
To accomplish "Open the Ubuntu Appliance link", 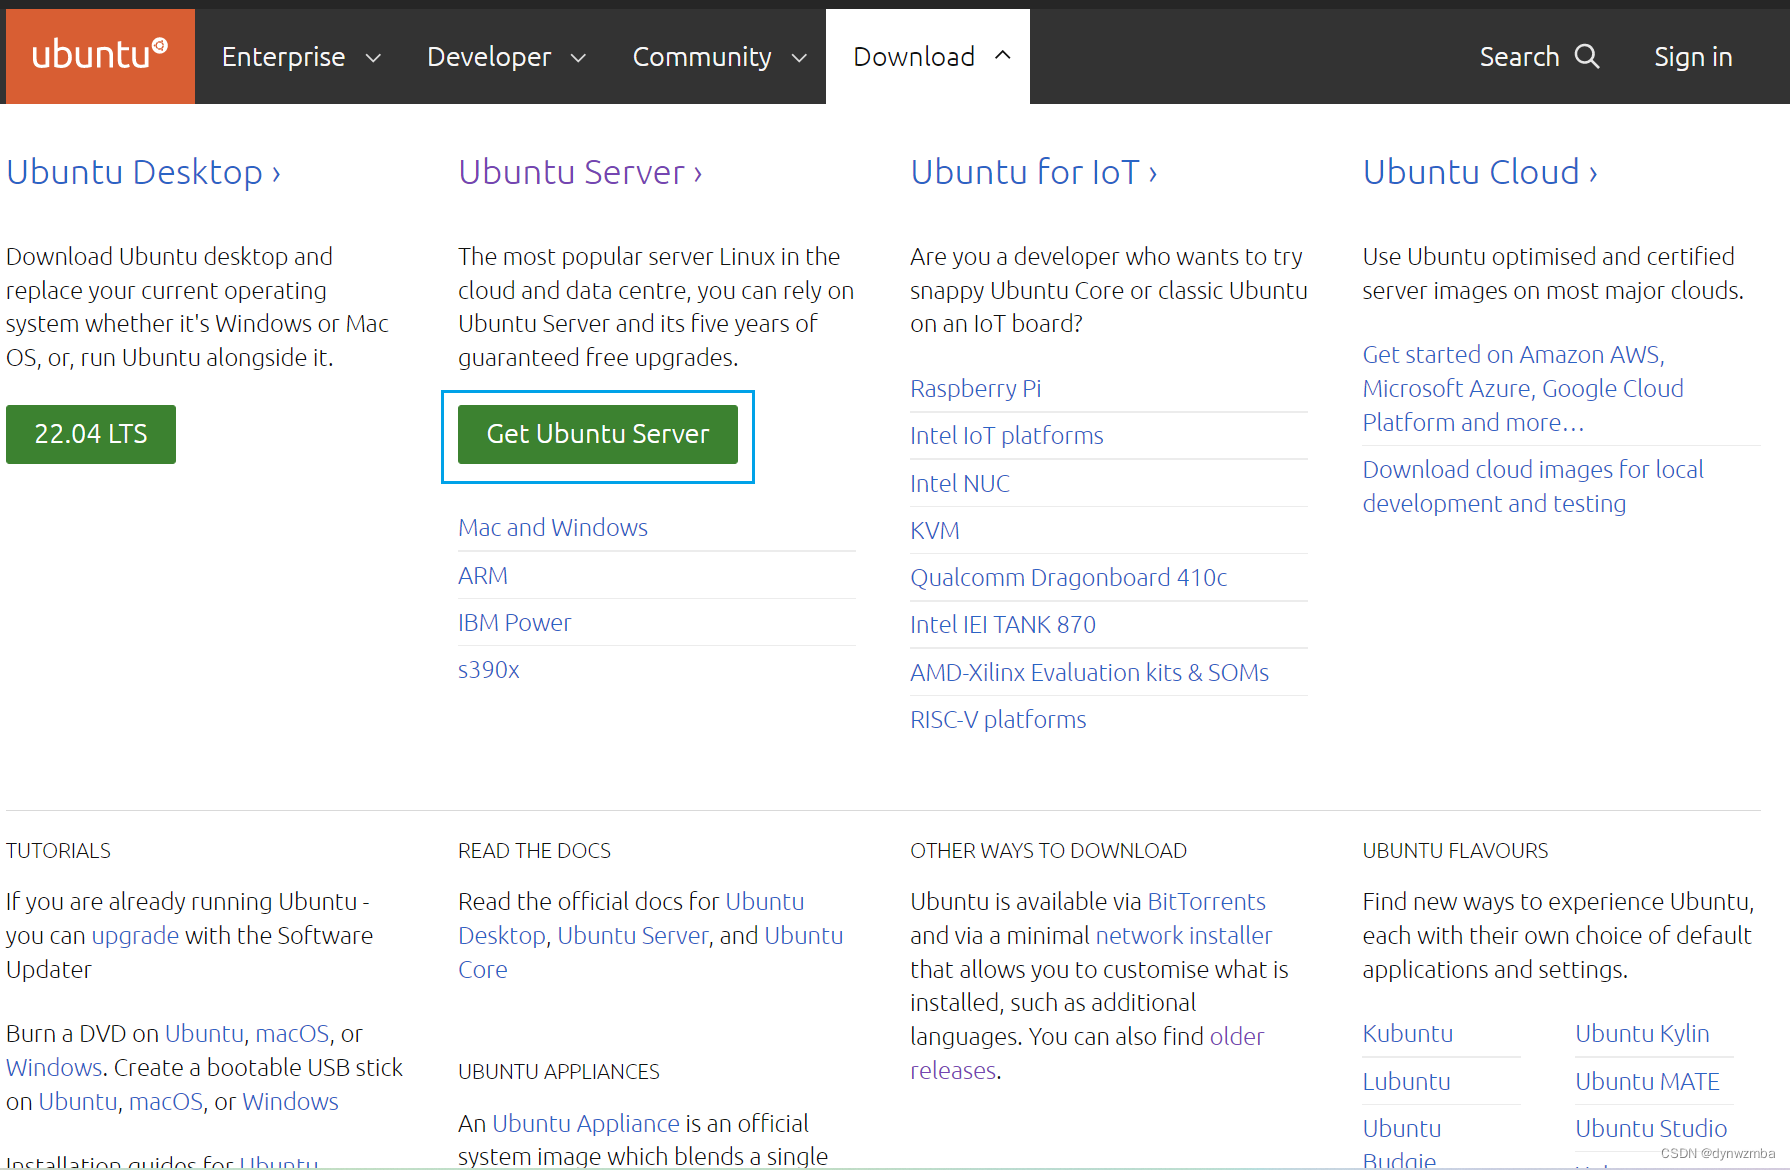I will pos(585,1124).
